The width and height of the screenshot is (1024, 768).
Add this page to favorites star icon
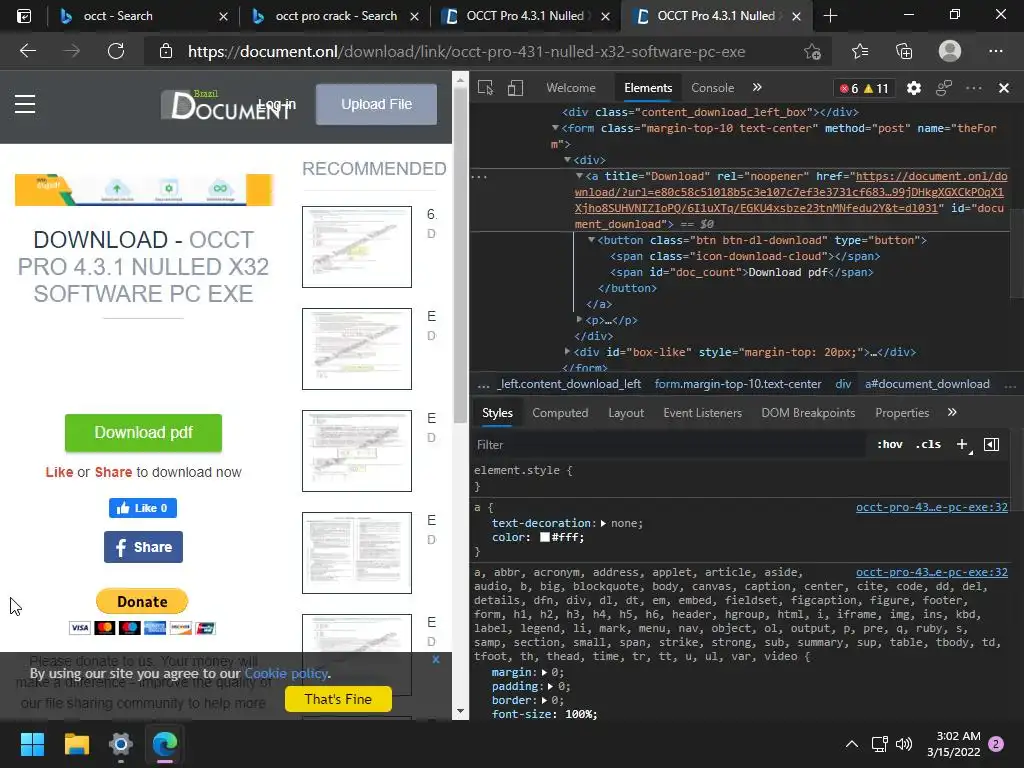[x=812, y=51]
